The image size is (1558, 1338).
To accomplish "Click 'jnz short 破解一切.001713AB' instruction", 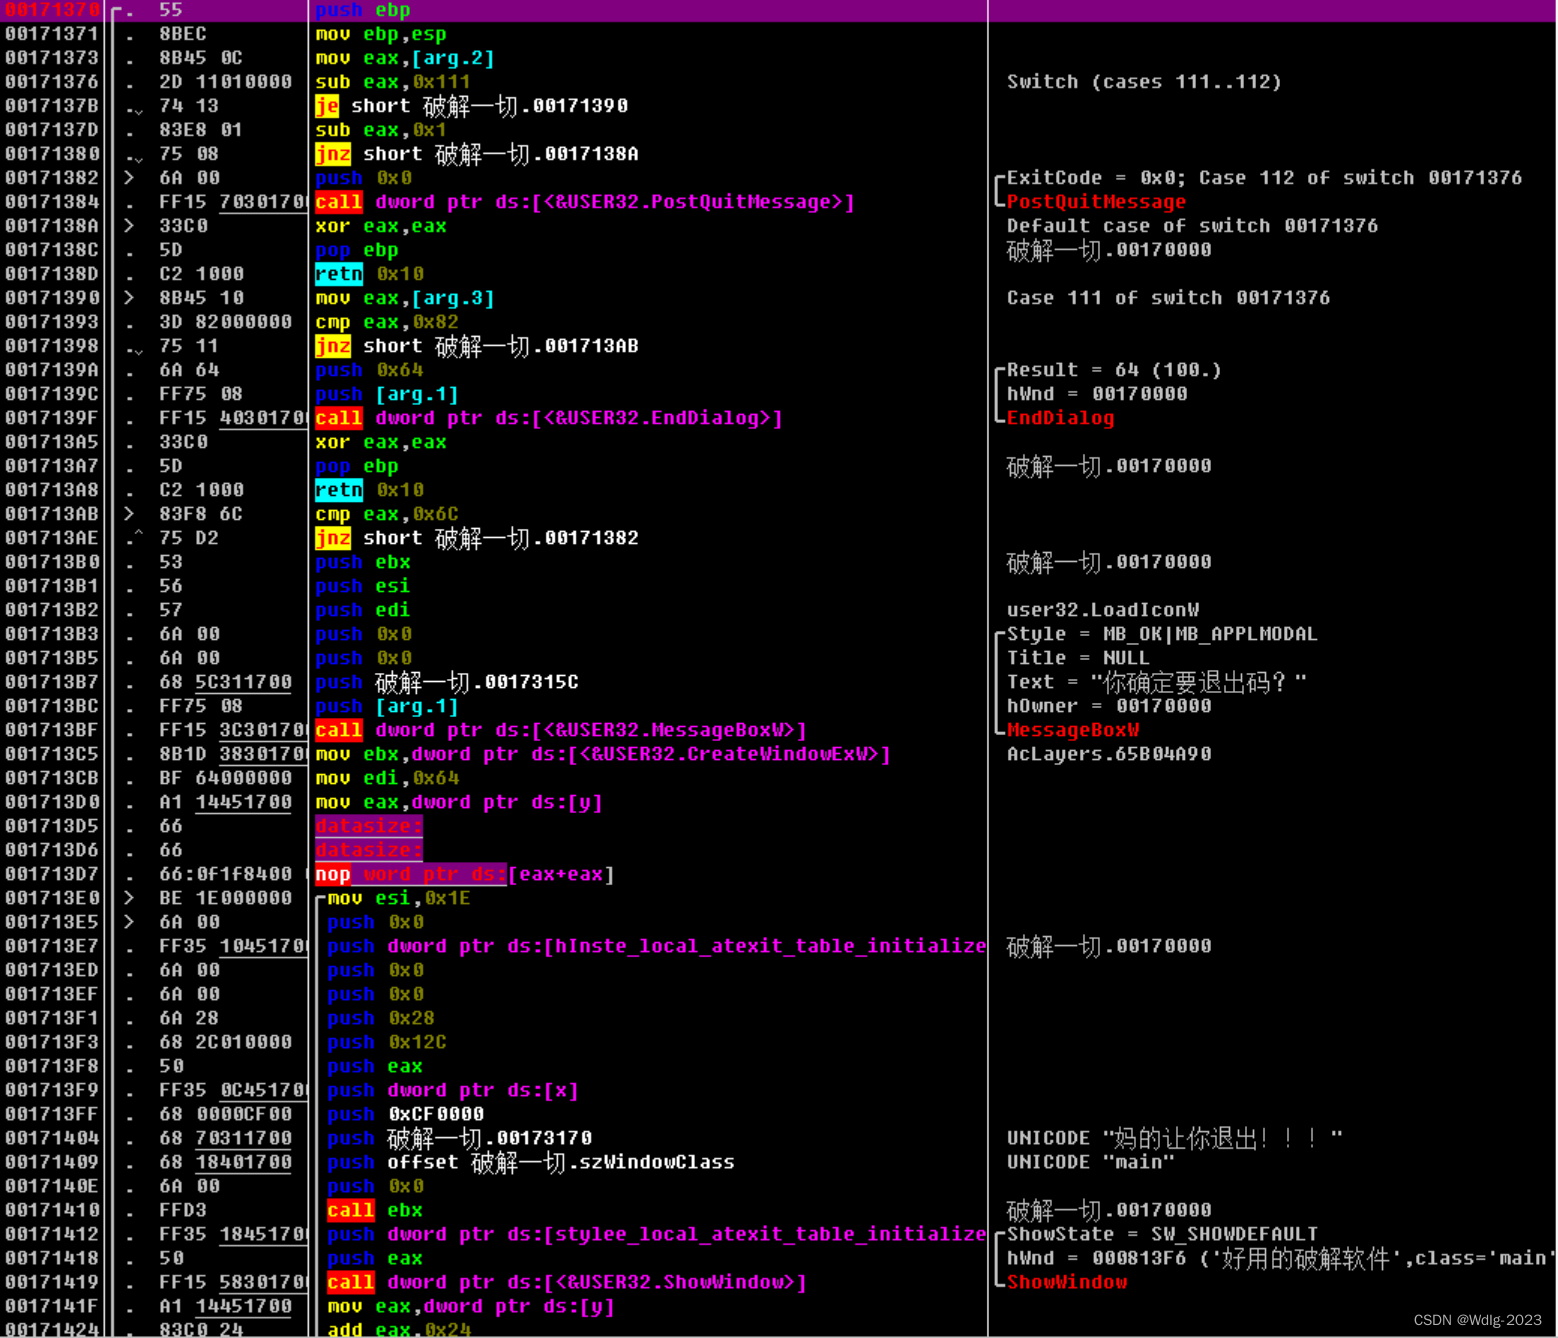I will click(x=477, y=346).
